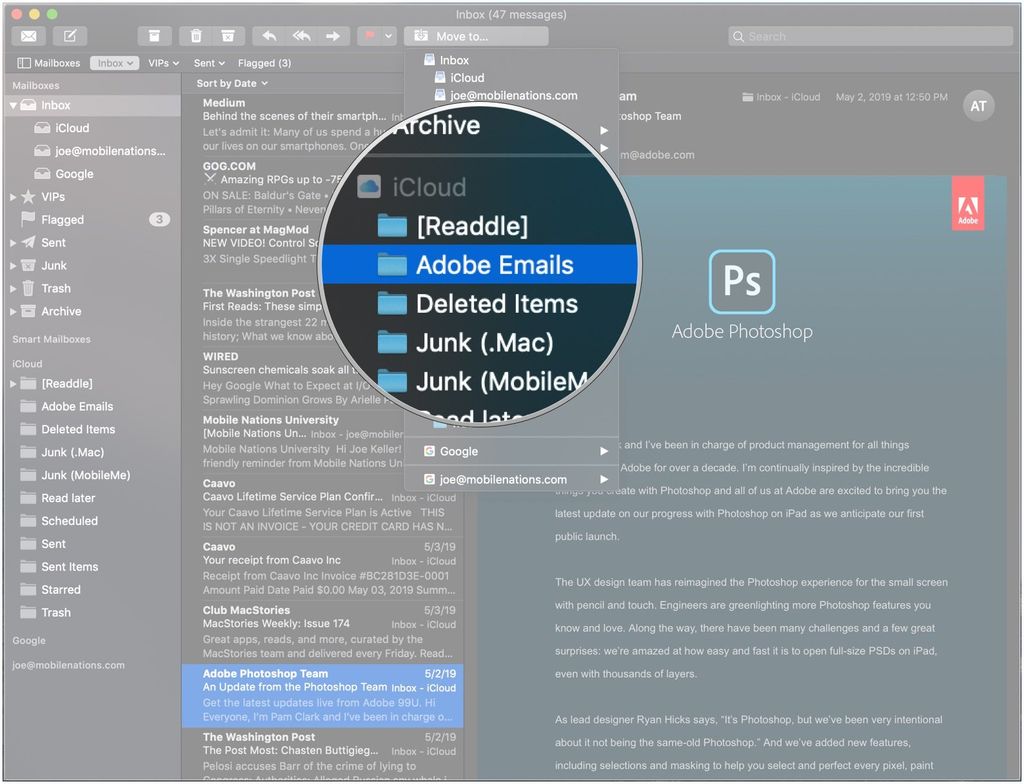This screenshot has width=1024, height=784.
Task: Open the Sort by Date dropdown
Action: (232, 83)
